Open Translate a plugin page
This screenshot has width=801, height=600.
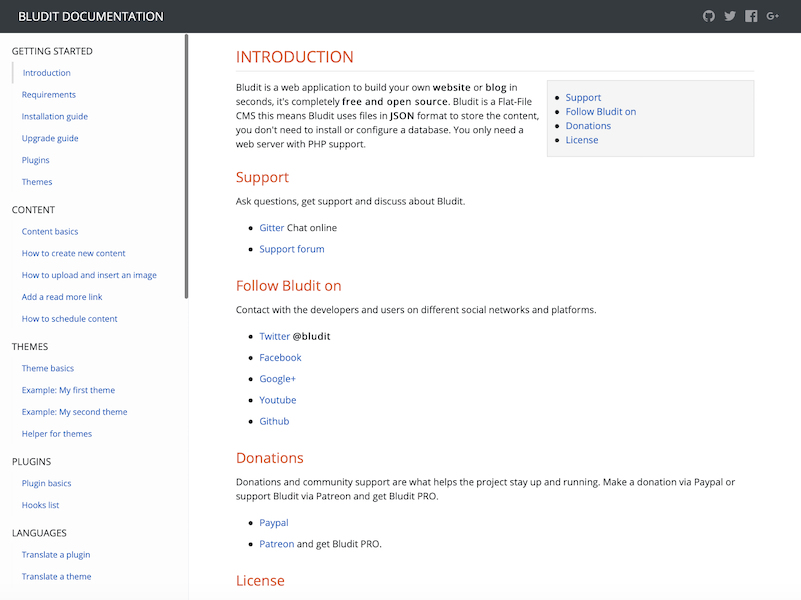click(x=56, y=555)
